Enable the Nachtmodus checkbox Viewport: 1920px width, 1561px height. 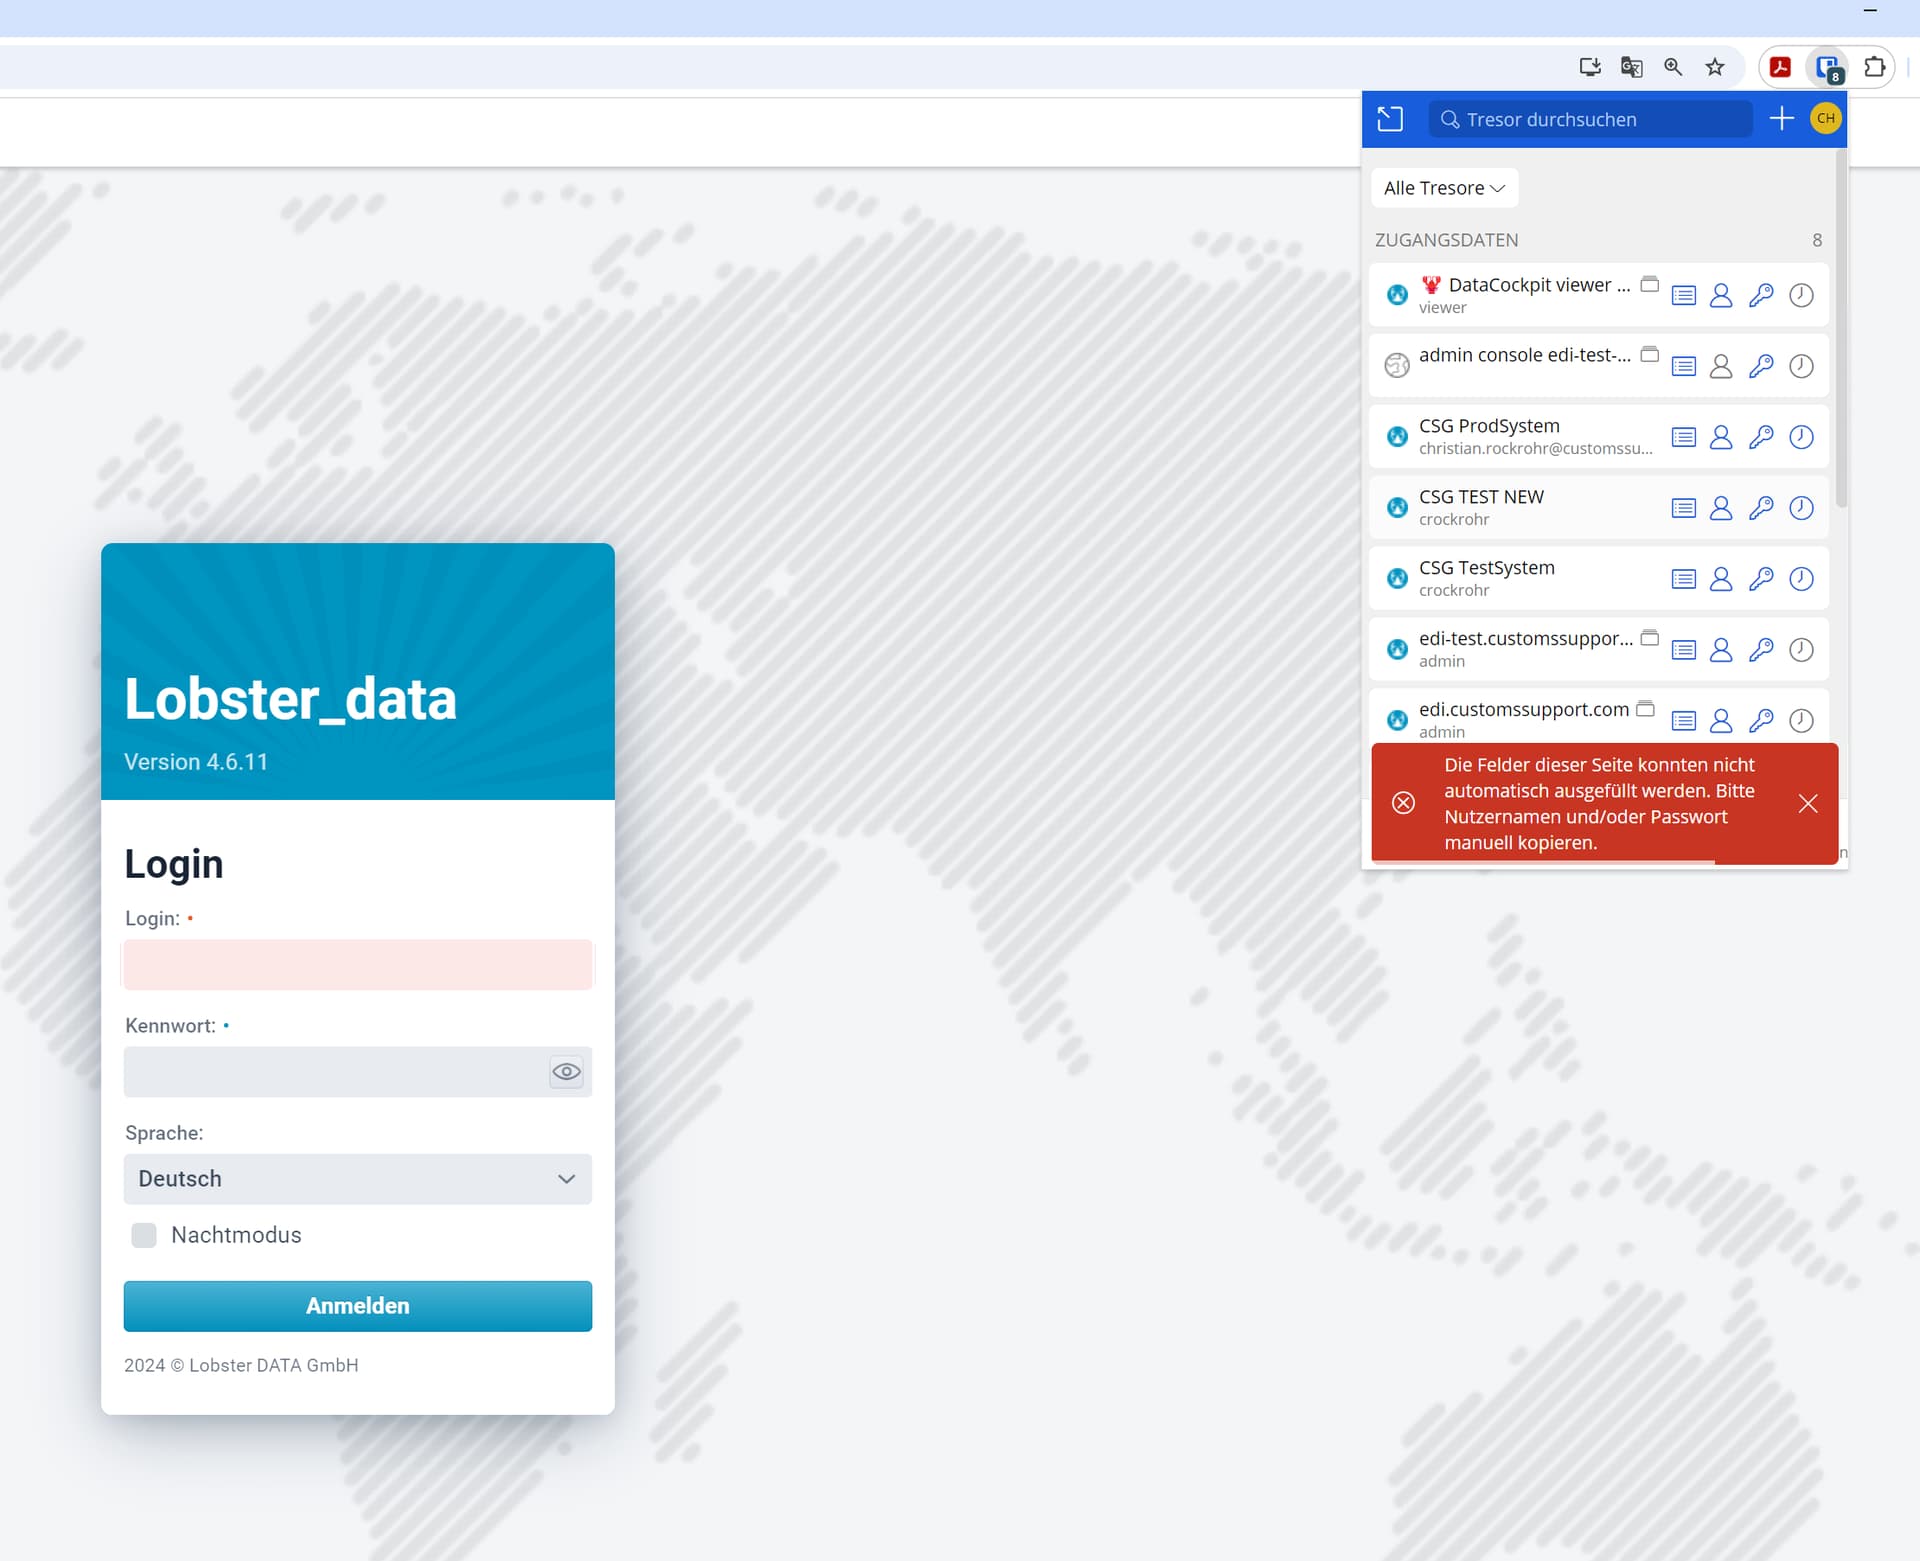[144, 1236]
